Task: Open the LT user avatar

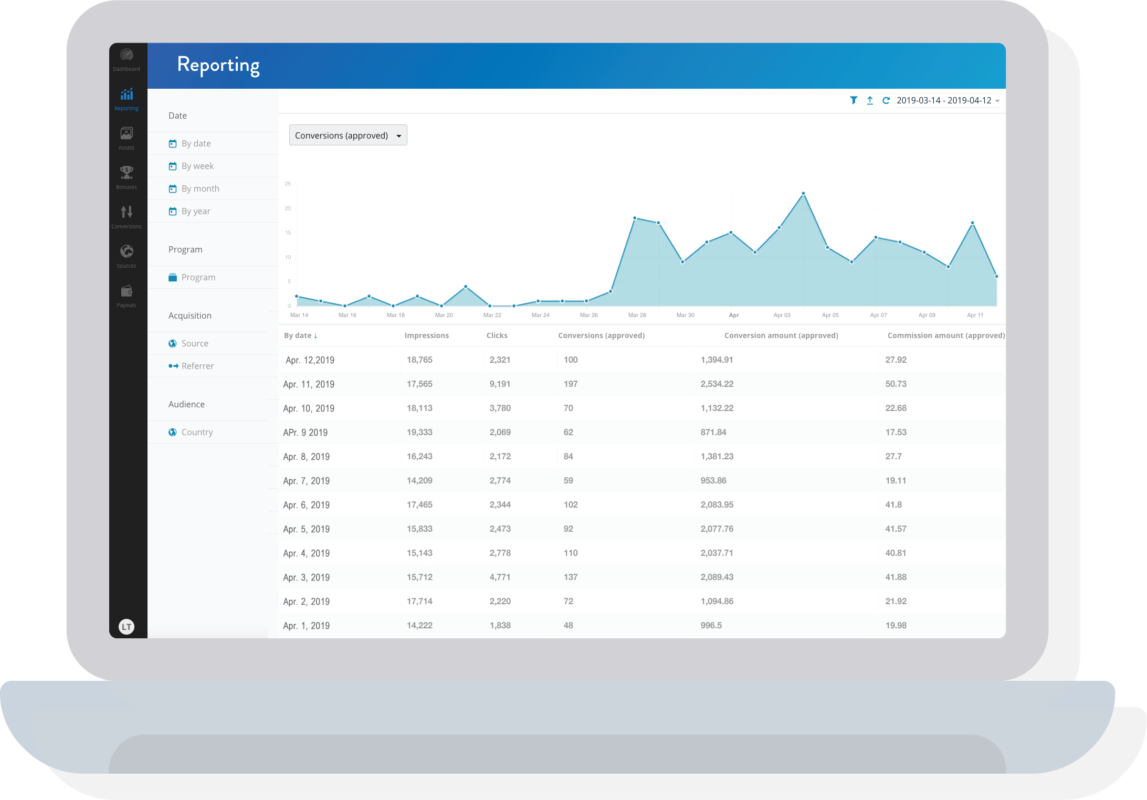Action: tap(126, 626)
